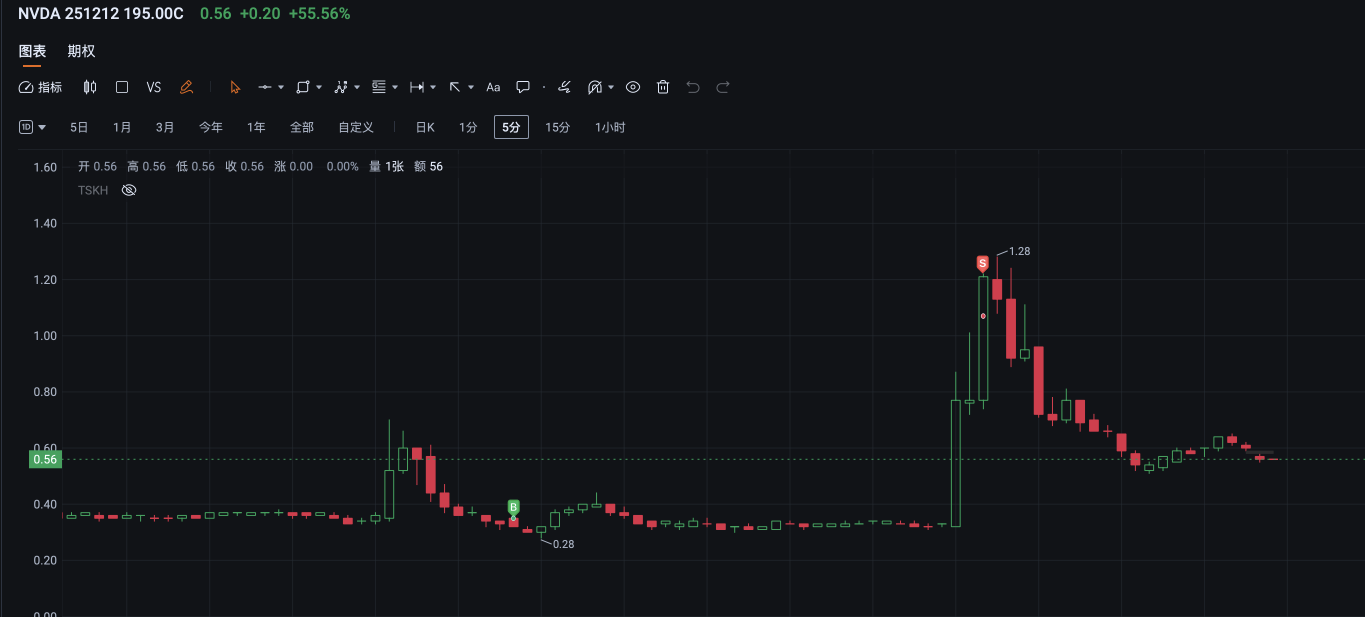This screenshot has height=617, width=1365.
Task: Toggle TSKH indicator visibility
Action: [128, 189]
